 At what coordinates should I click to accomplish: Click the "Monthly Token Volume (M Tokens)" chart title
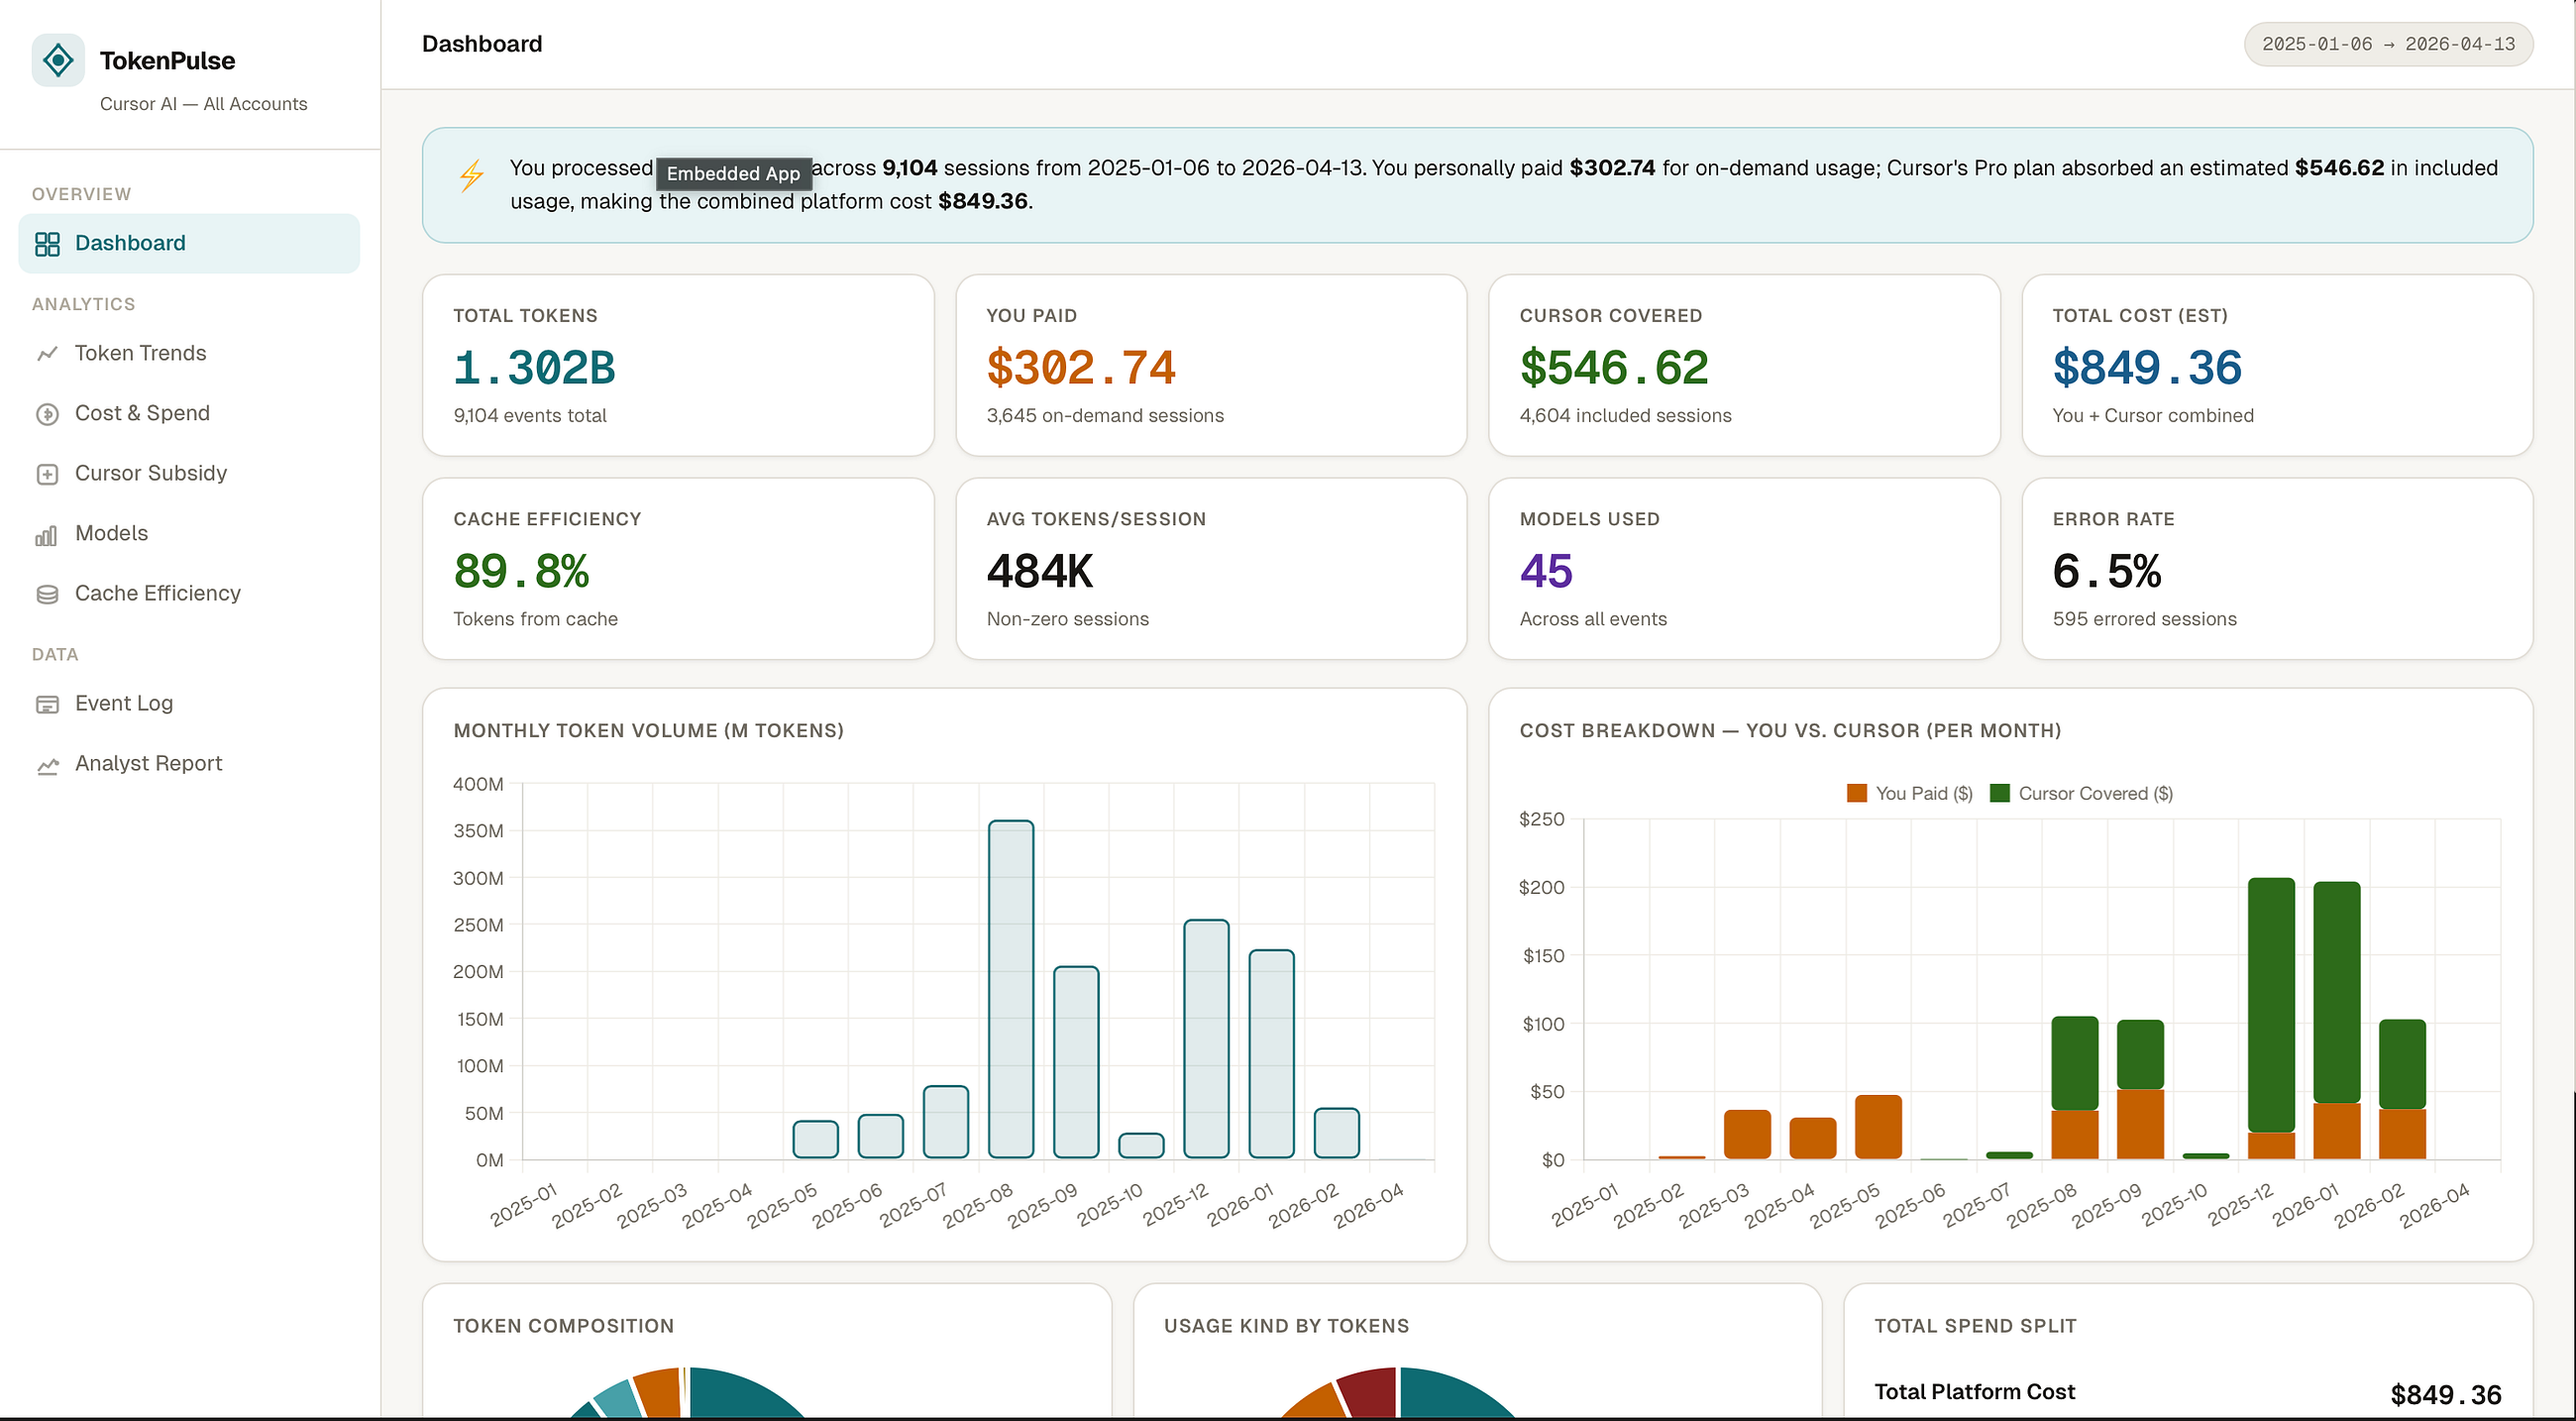[648, 730]
